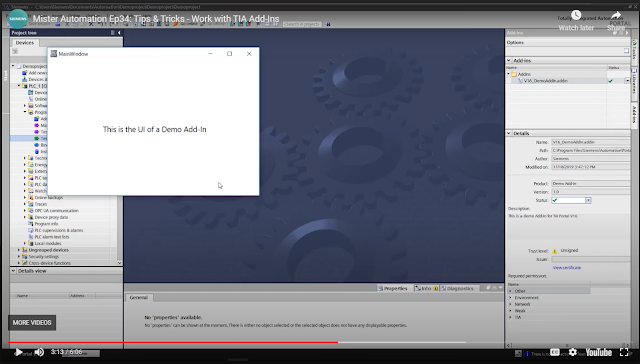Open the Info inspector tab
Screen dimensions: 640x364
point(427,288)
